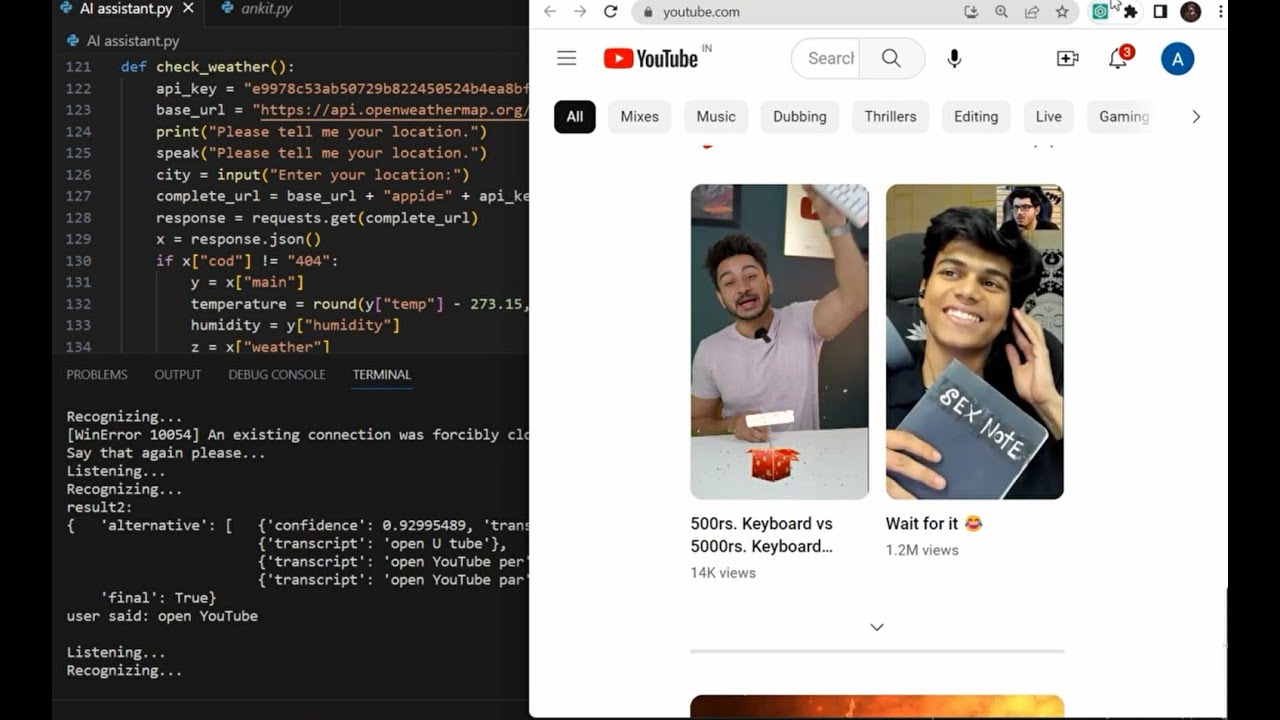Viewport: 1280px width, 720px height.
Task: Open the Create video icon on YouTube
Action: (x=1067, y=59)
